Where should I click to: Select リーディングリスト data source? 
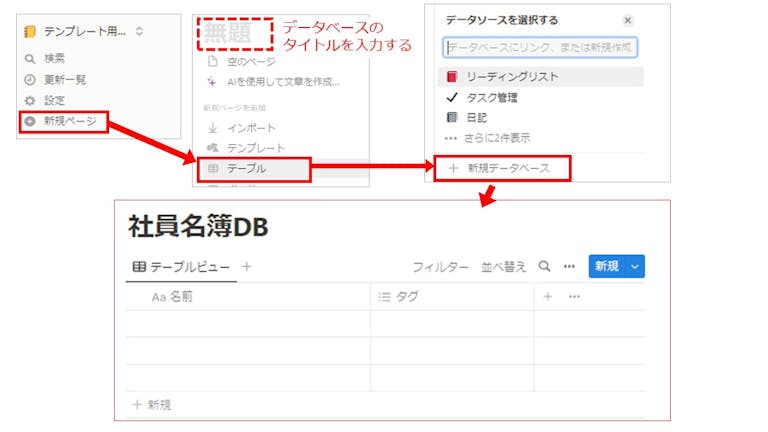pos(540,77)
